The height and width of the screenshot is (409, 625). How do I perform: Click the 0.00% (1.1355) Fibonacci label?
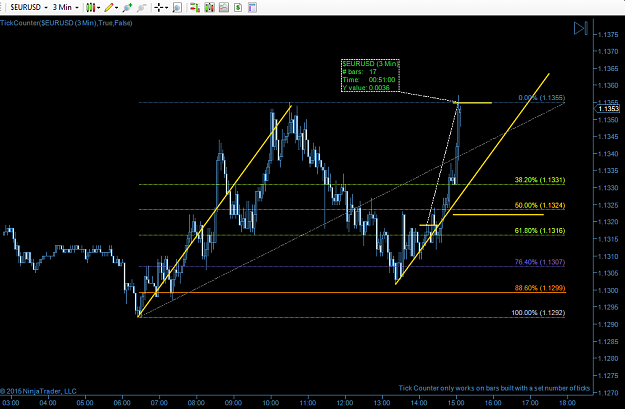point(542,98)
